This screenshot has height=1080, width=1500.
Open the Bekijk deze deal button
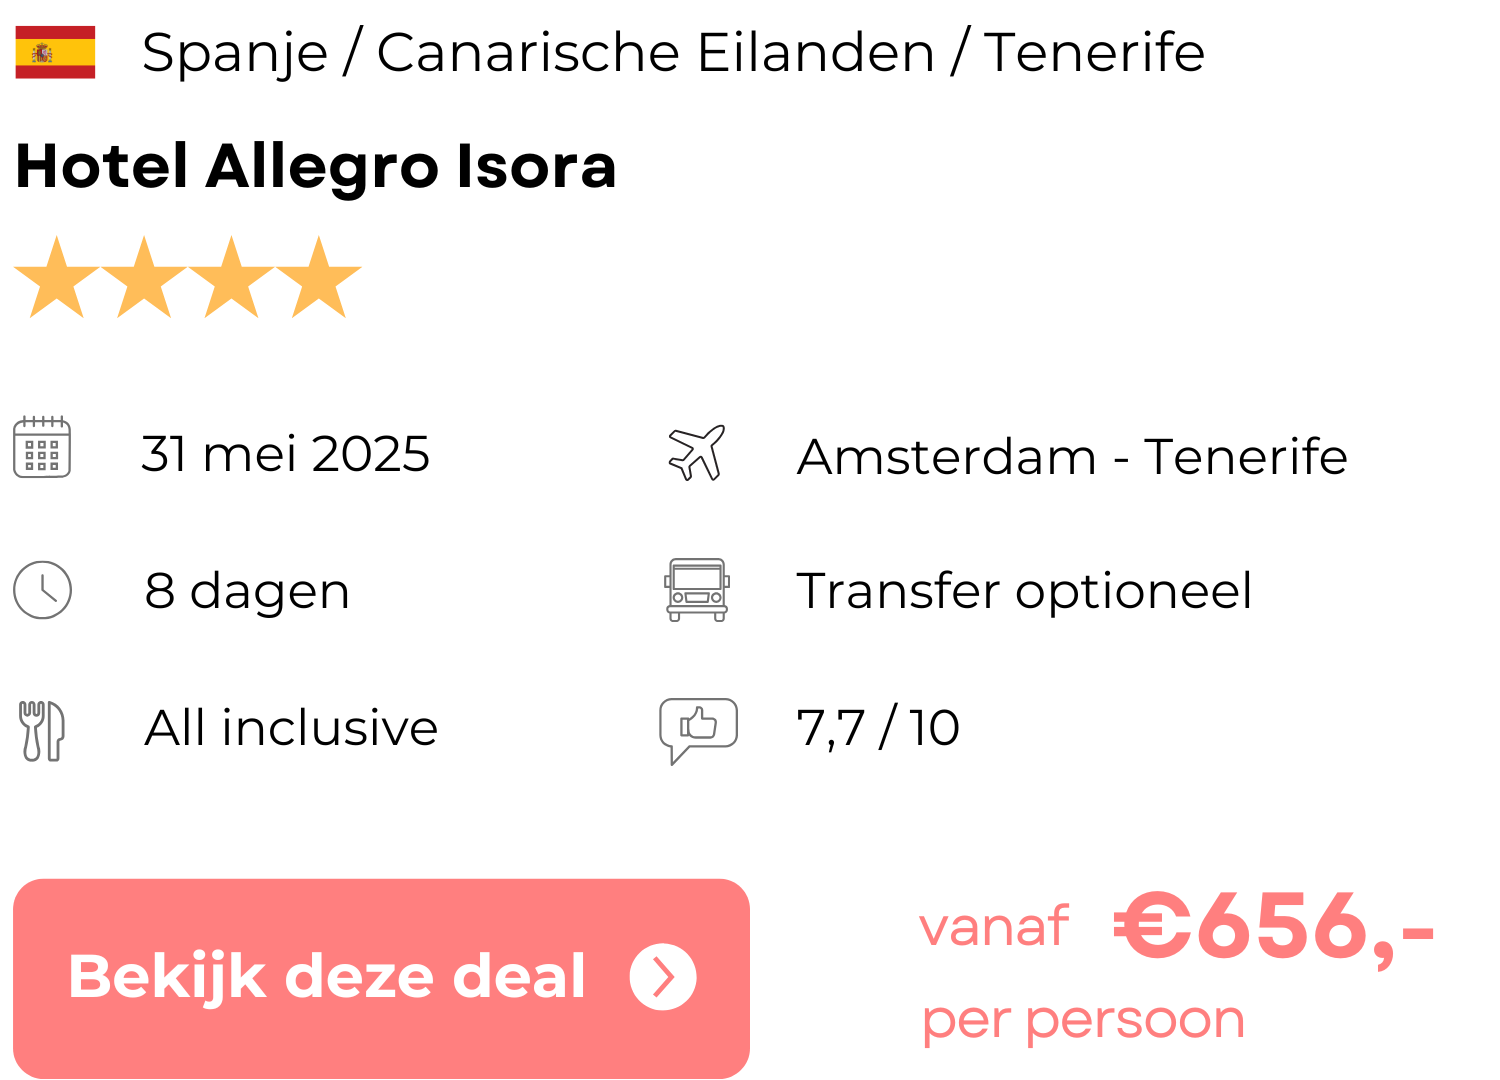380,978
